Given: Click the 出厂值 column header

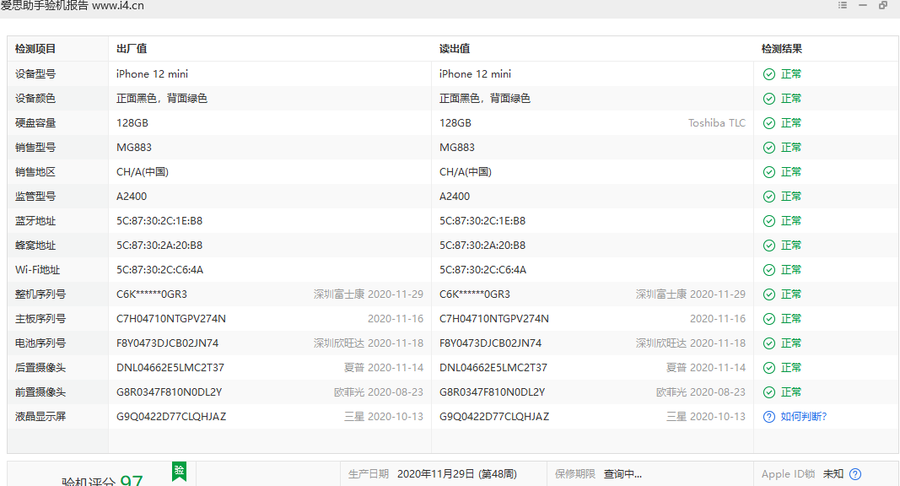Looking at the screenshot, I should (132, 49).
